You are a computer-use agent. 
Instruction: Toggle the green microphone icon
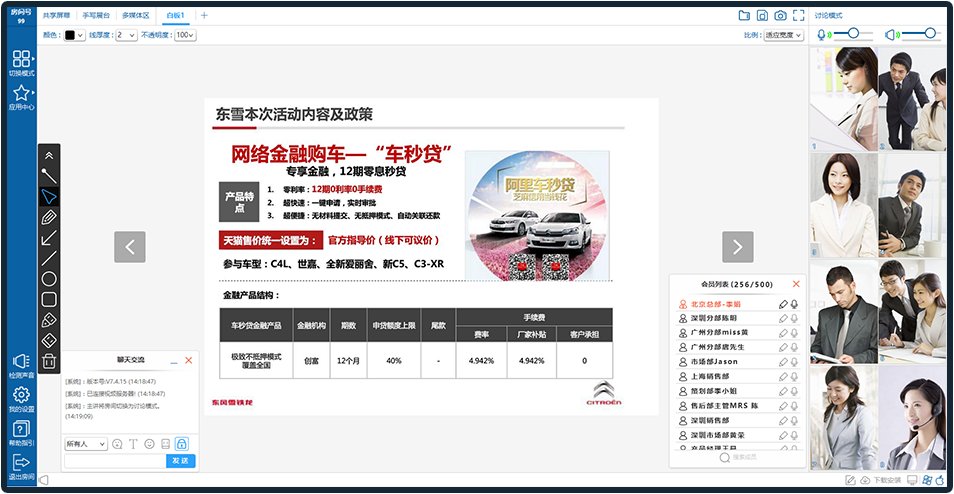point(823,35)
